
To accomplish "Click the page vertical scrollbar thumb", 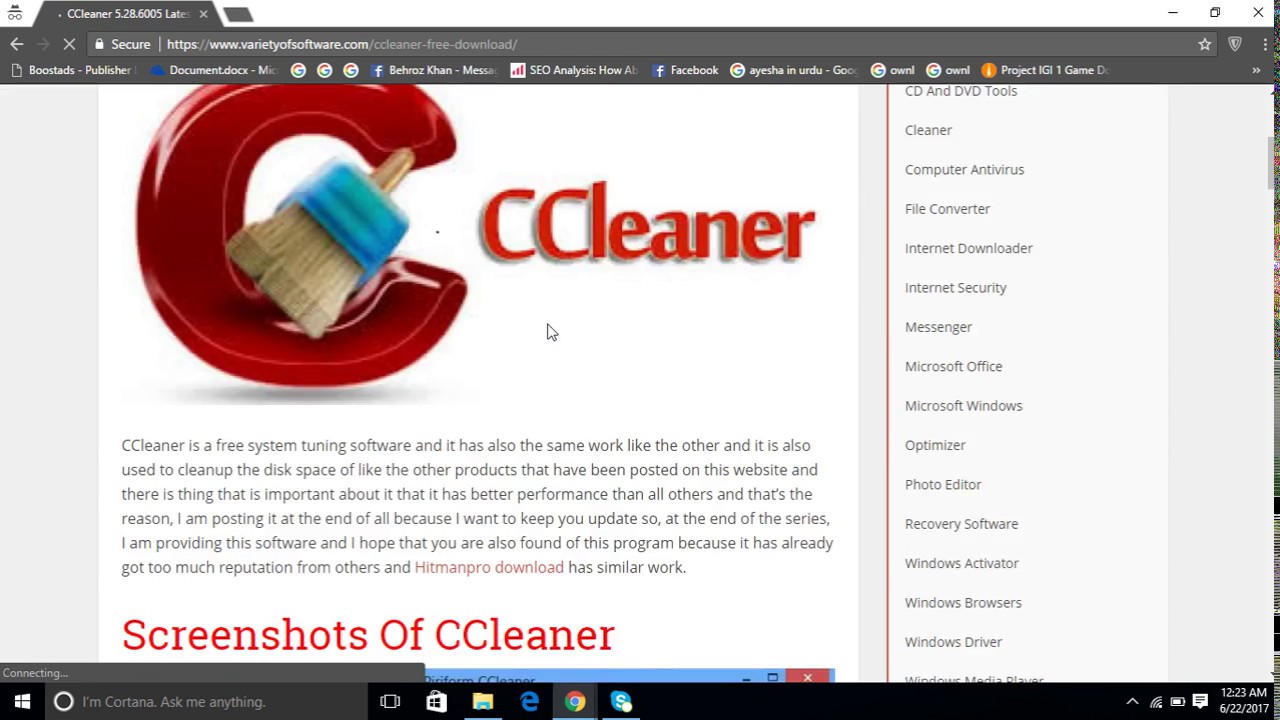I will coord(1273,163).
